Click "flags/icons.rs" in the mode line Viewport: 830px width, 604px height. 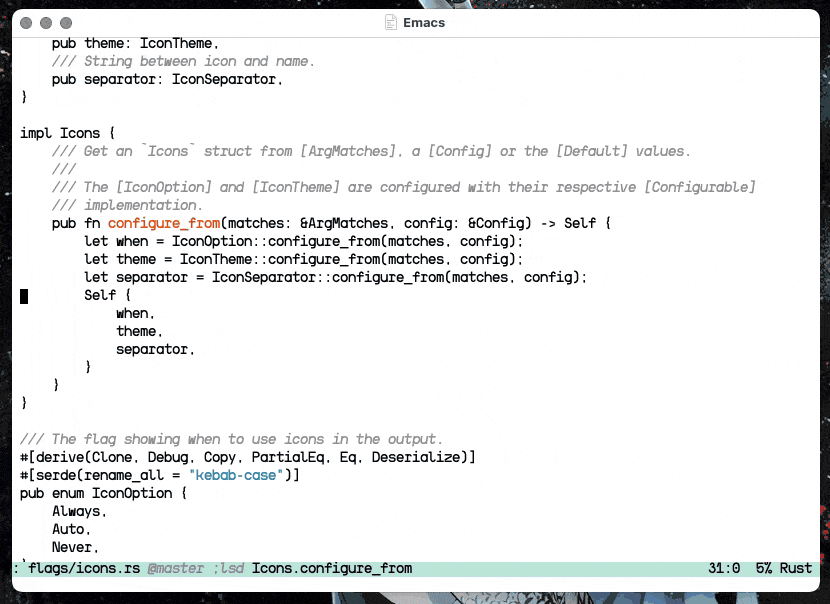point(84,568)
